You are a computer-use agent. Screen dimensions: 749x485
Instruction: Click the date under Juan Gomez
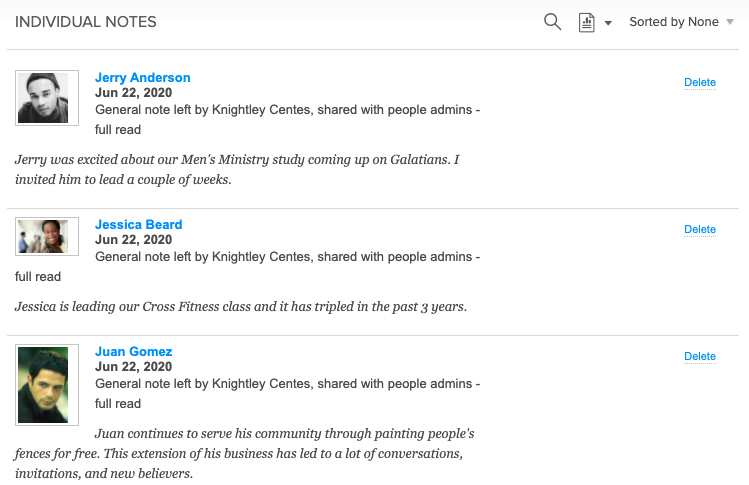pyautogui.click(x=133, y=367)
